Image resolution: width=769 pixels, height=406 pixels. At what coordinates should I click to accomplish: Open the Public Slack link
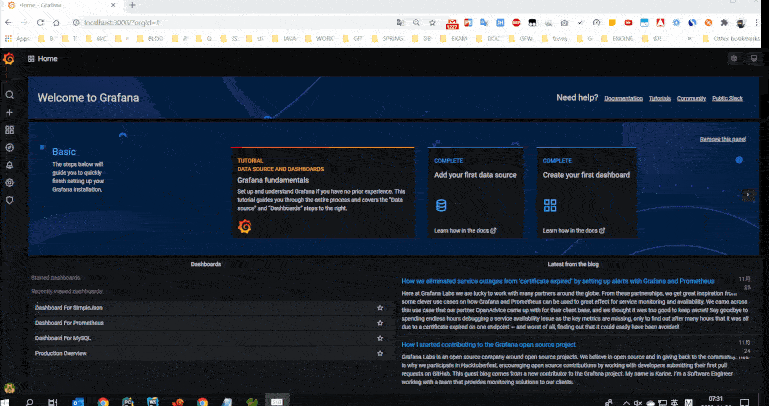pos(727,99)
